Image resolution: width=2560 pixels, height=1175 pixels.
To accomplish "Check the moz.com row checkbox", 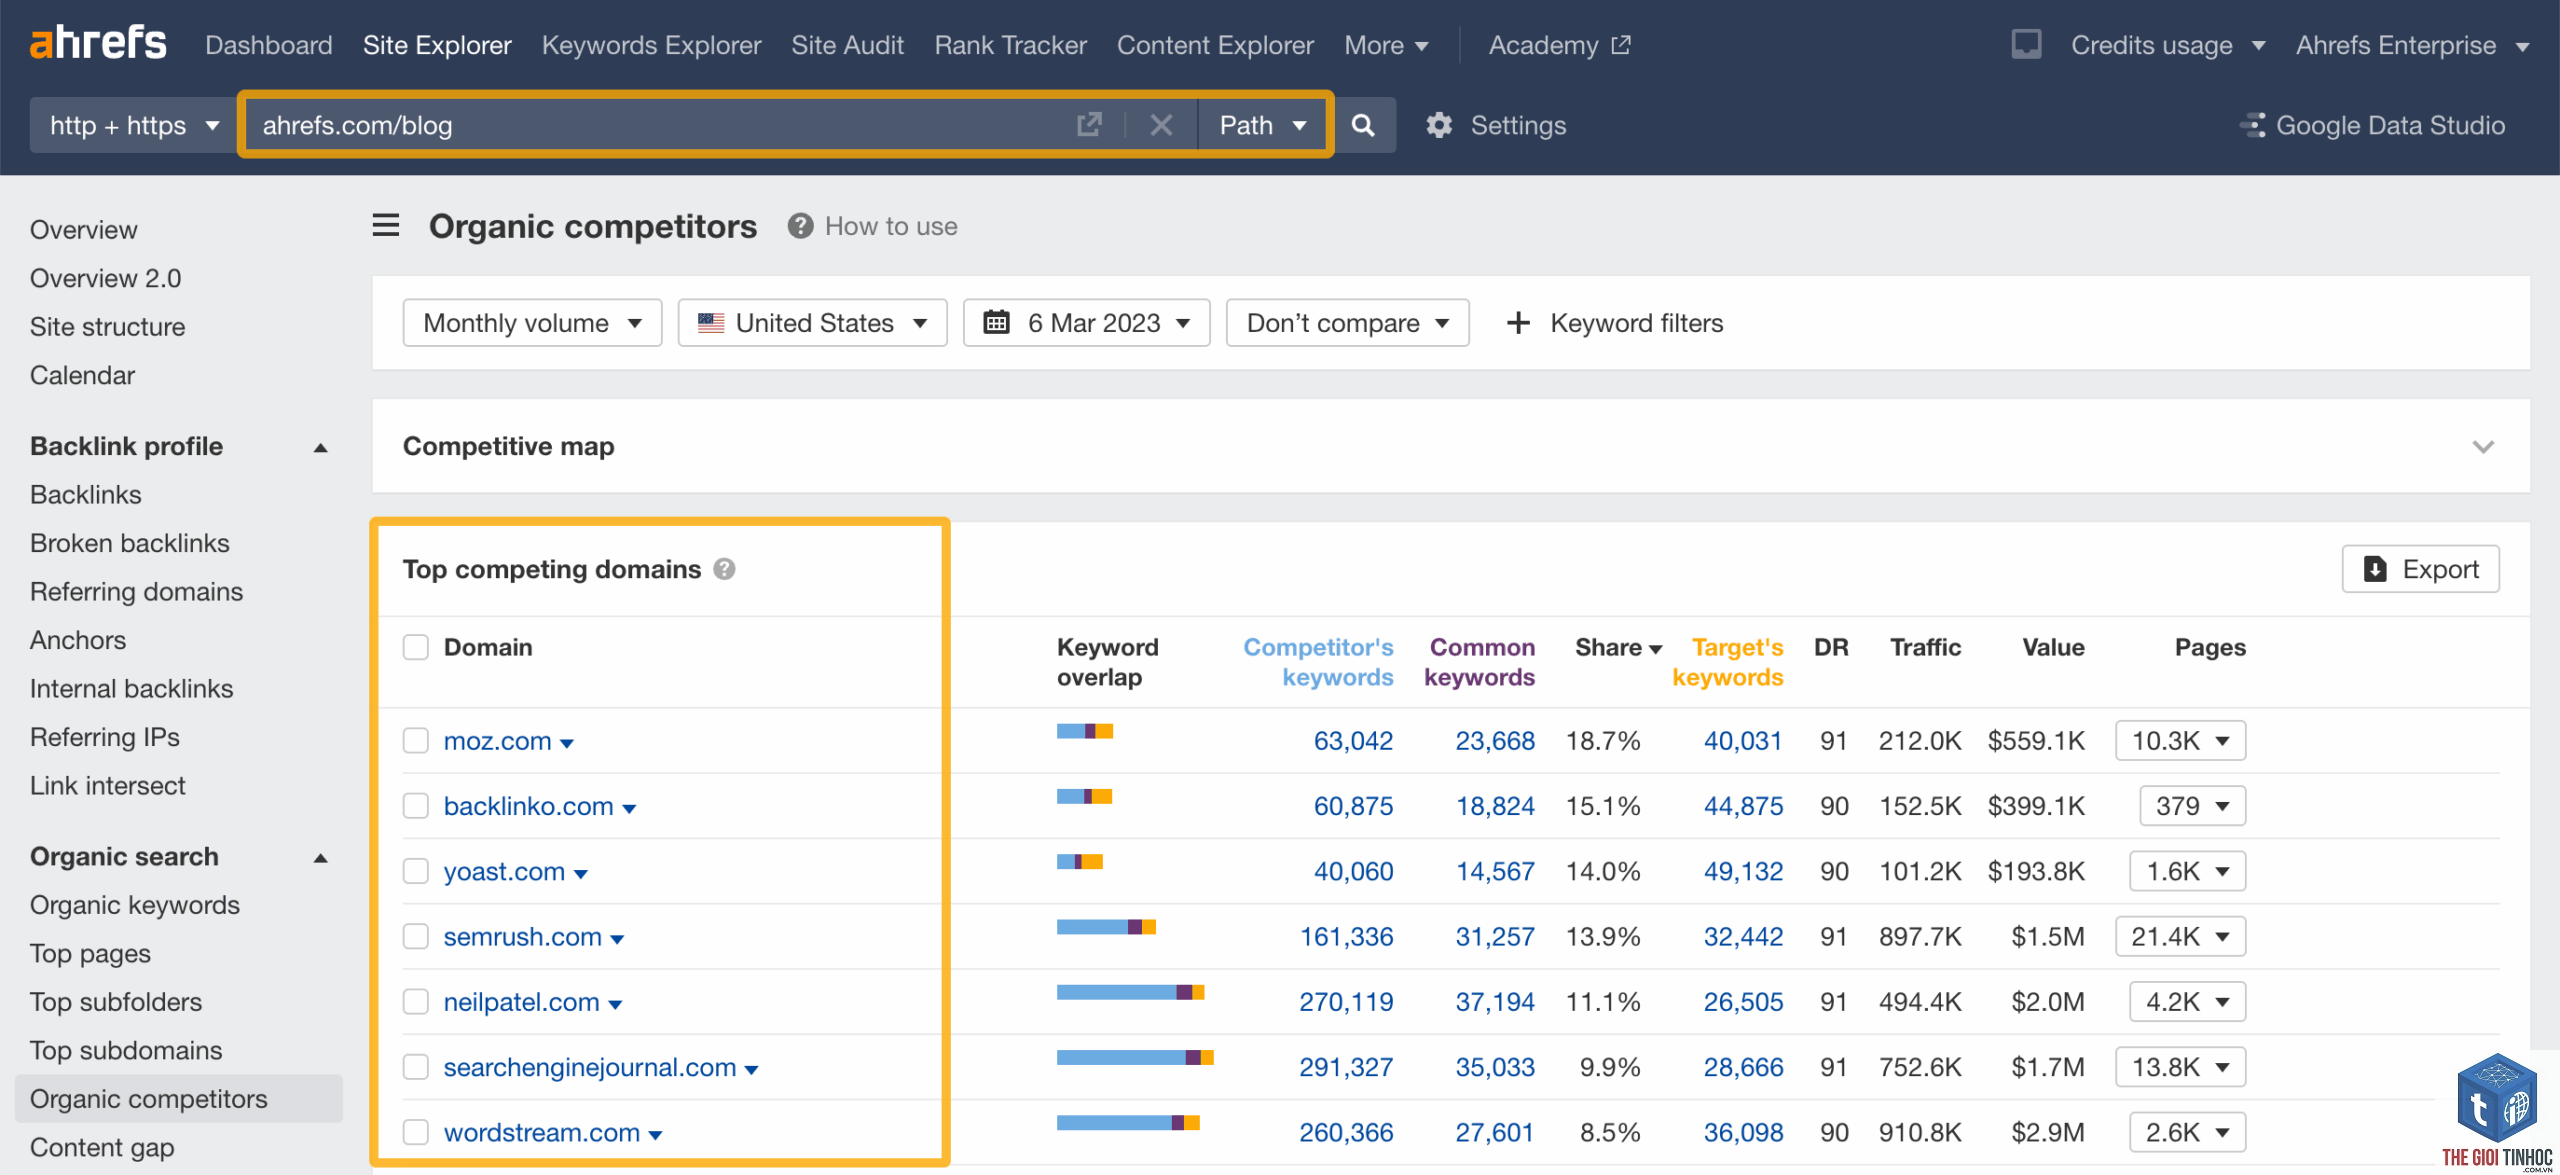I will [416, 740].
